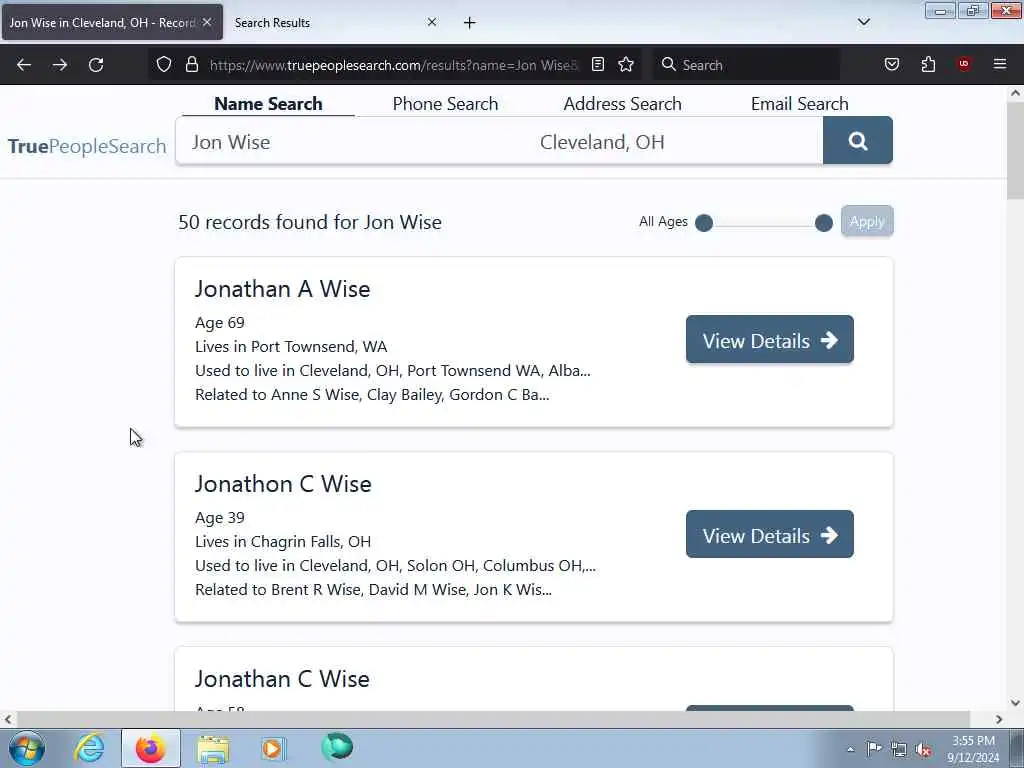
Task: Click the Lives in Port Townsend, WA line
Action: tap(291, 346)
